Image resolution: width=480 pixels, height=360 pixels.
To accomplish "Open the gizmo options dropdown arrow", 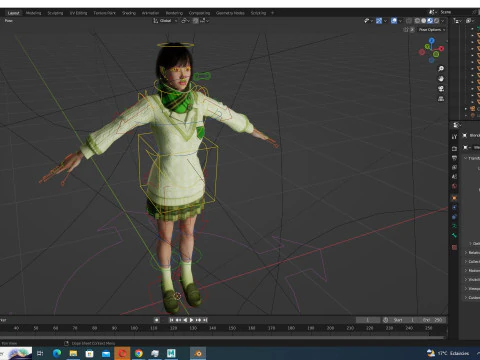I will pos(385,21).
